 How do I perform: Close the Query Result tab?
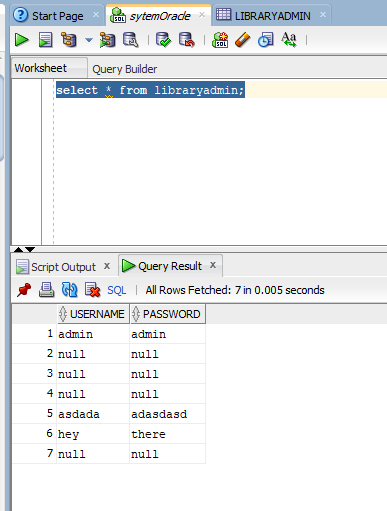(213, 265)
